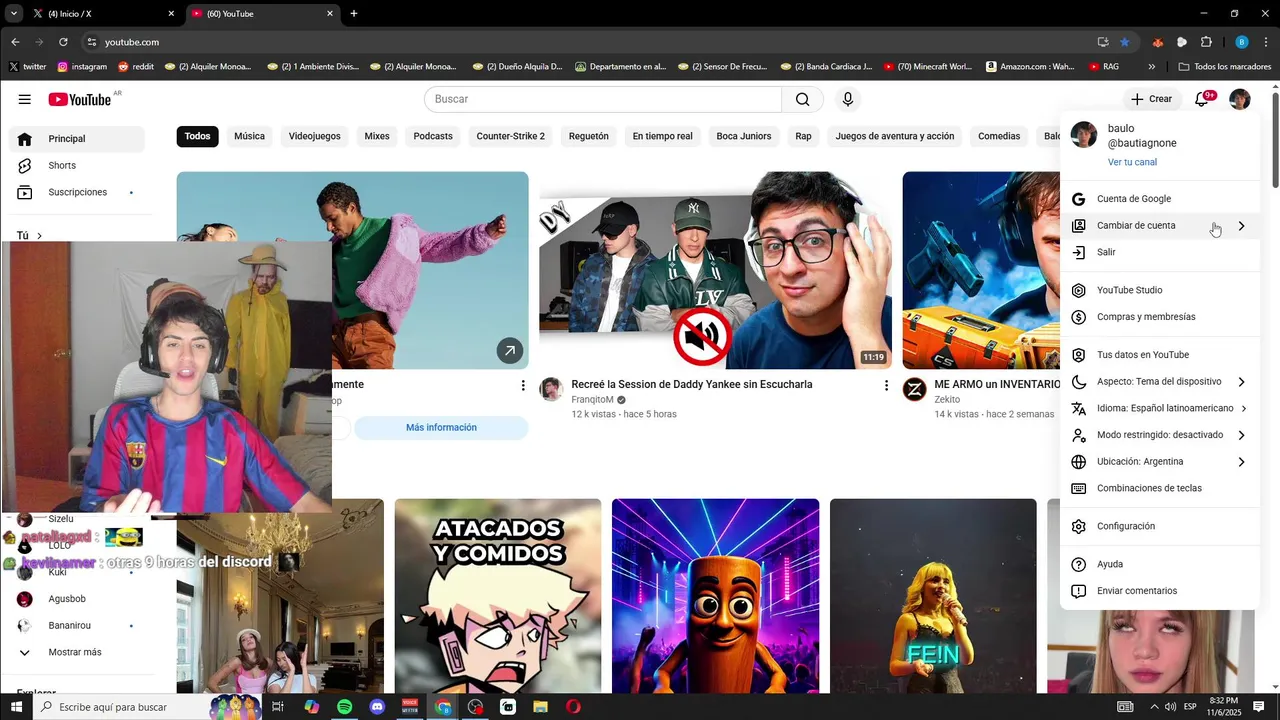
Task: Expand Aspecto: Tema del dispositivo
Action: [1159, 382]
